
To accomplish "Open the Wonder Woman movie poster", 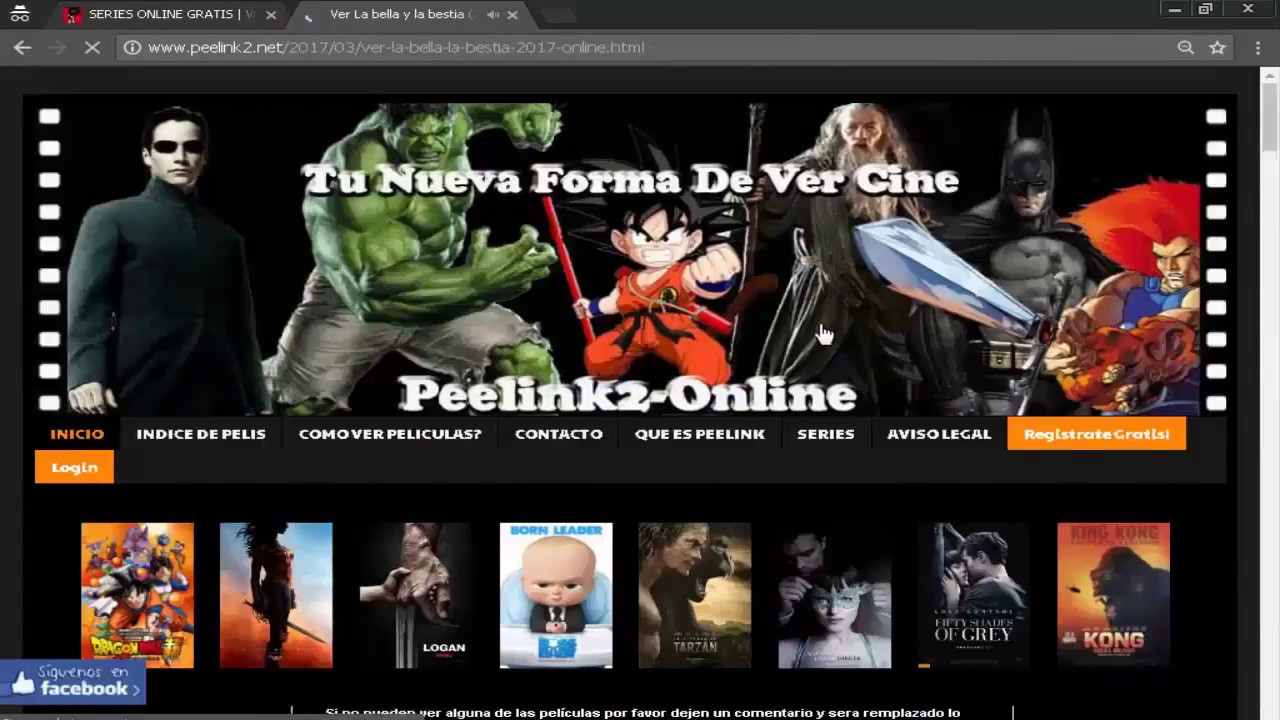I will (x=276, y=595).
